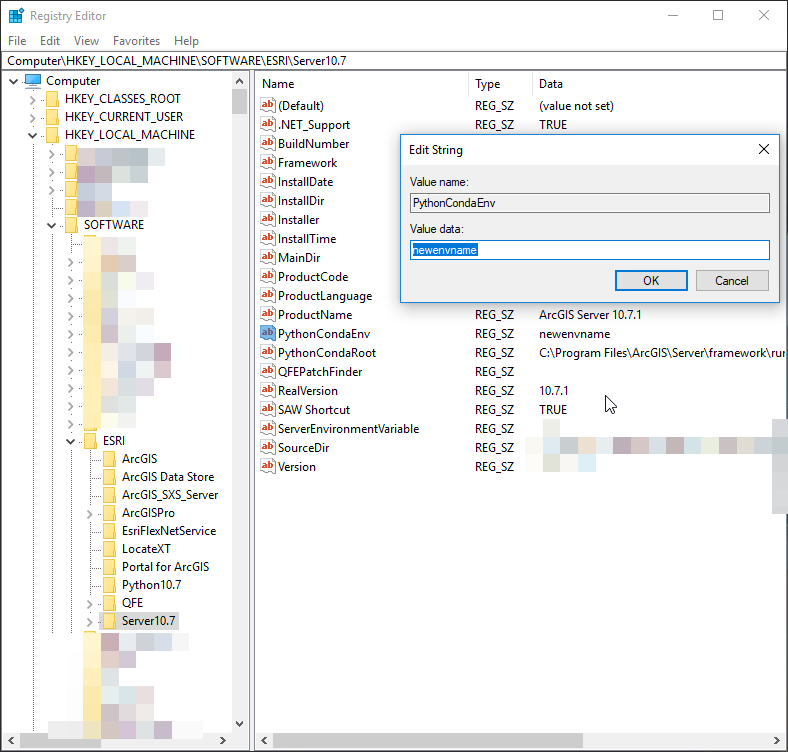This screenshot has width=788, height=752.
Task: Click the PythonCondaEnv string value icon
Action: pos(267,333)
